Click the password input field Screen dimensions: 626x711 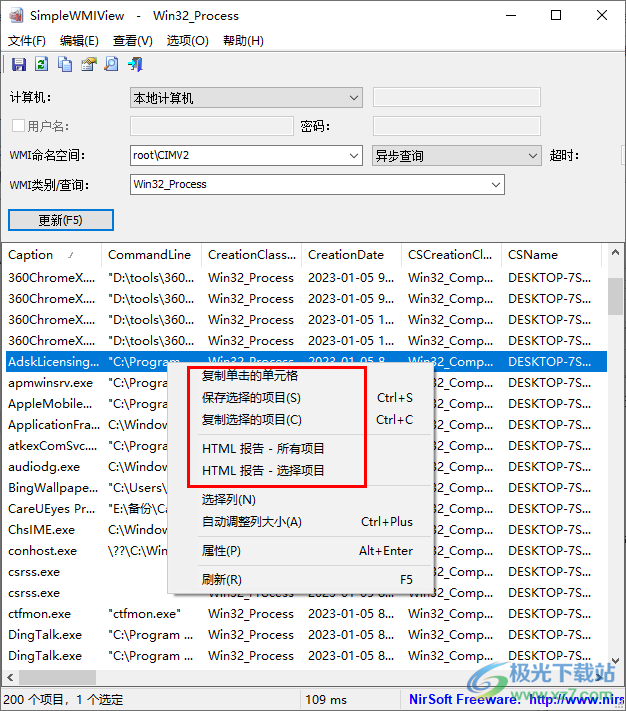(x=457, y=126)
